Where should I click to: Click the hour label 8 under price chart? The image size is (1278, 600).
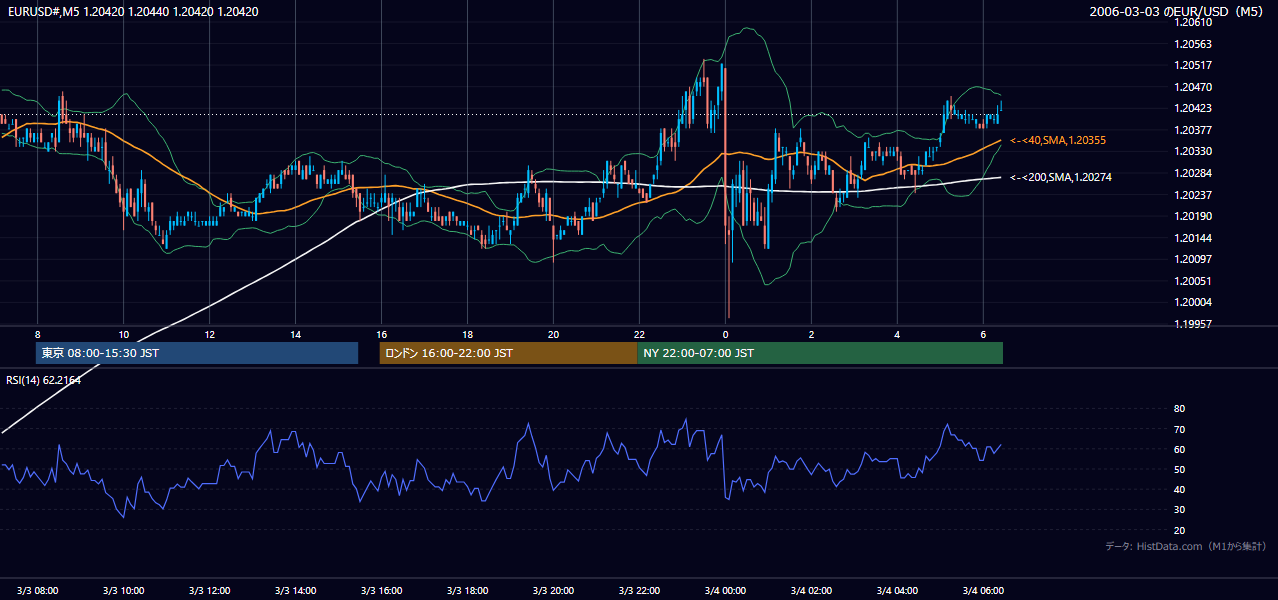point(37,334)
